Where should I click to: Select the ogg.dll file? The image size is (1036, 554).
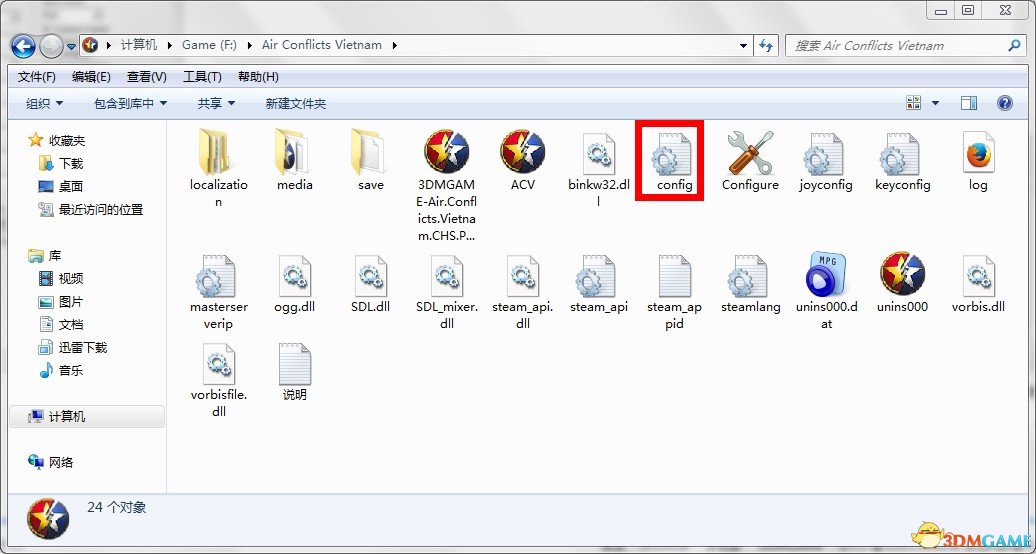[294, 284]
